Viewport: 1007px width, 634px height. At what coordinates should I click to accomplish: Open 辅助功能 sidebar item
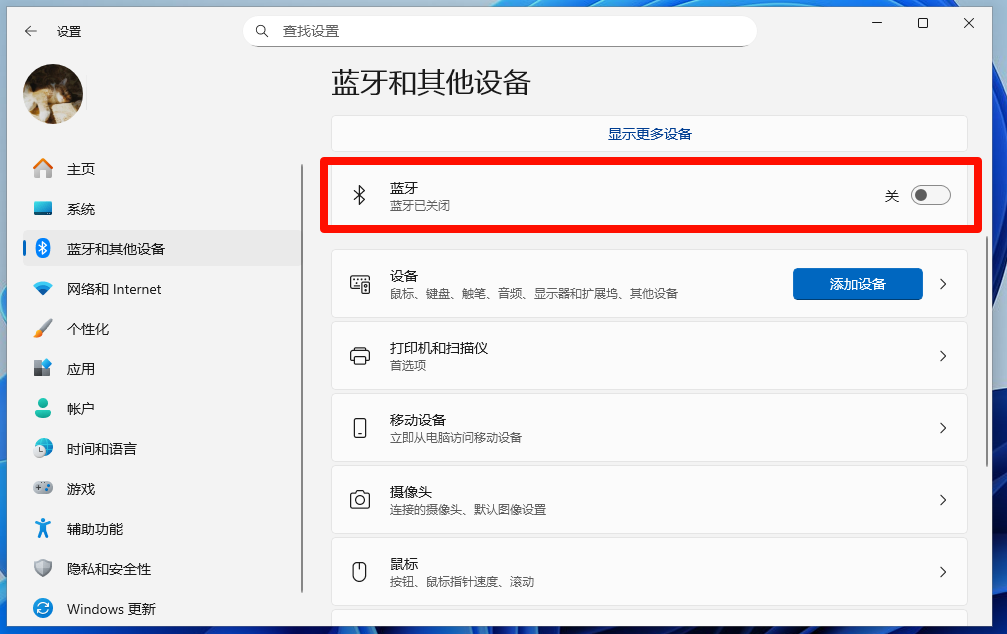tap(162, 529)
